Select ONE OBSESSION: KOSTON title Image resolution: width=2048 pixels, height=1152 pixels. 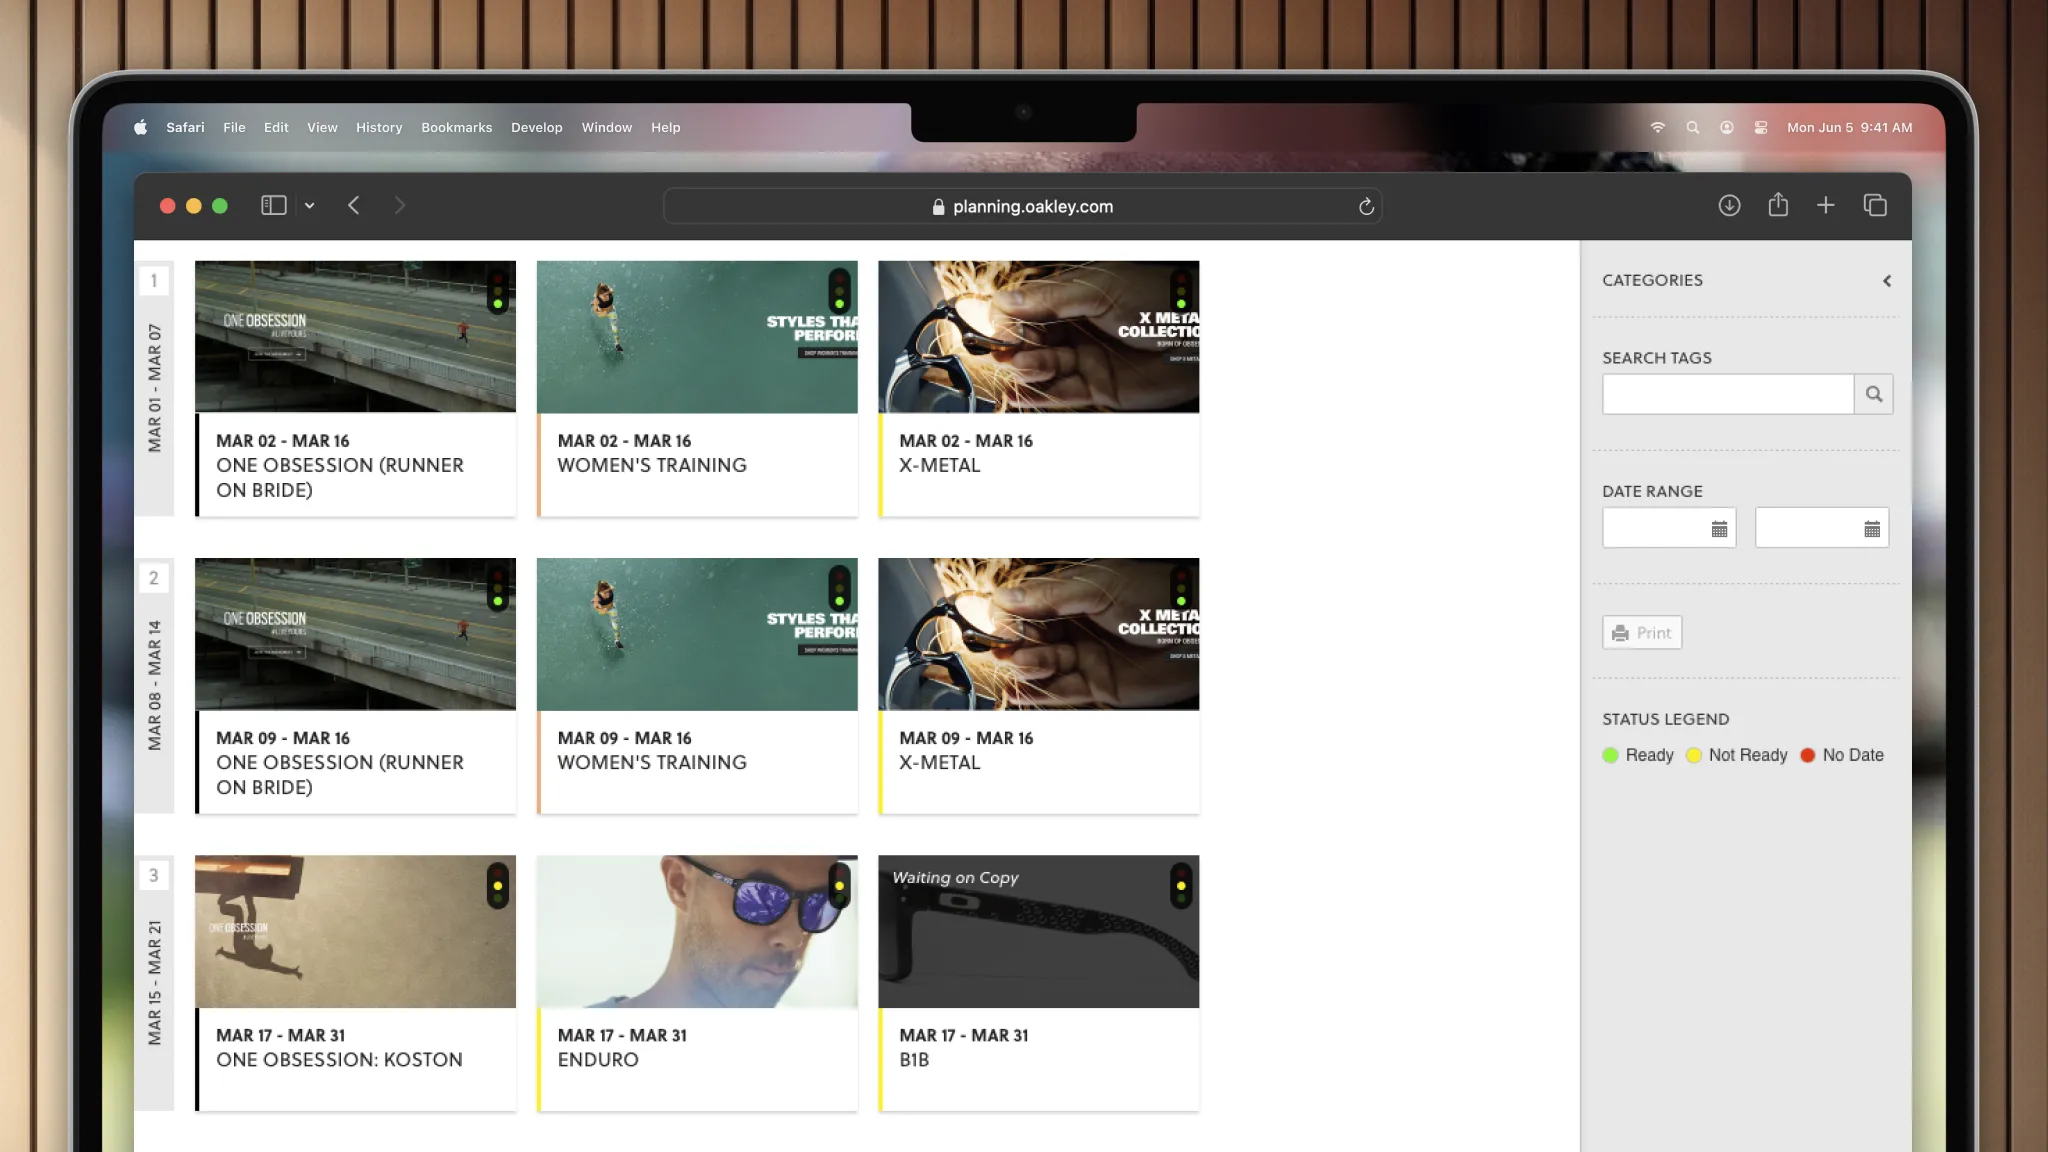tap(339, 1060)
